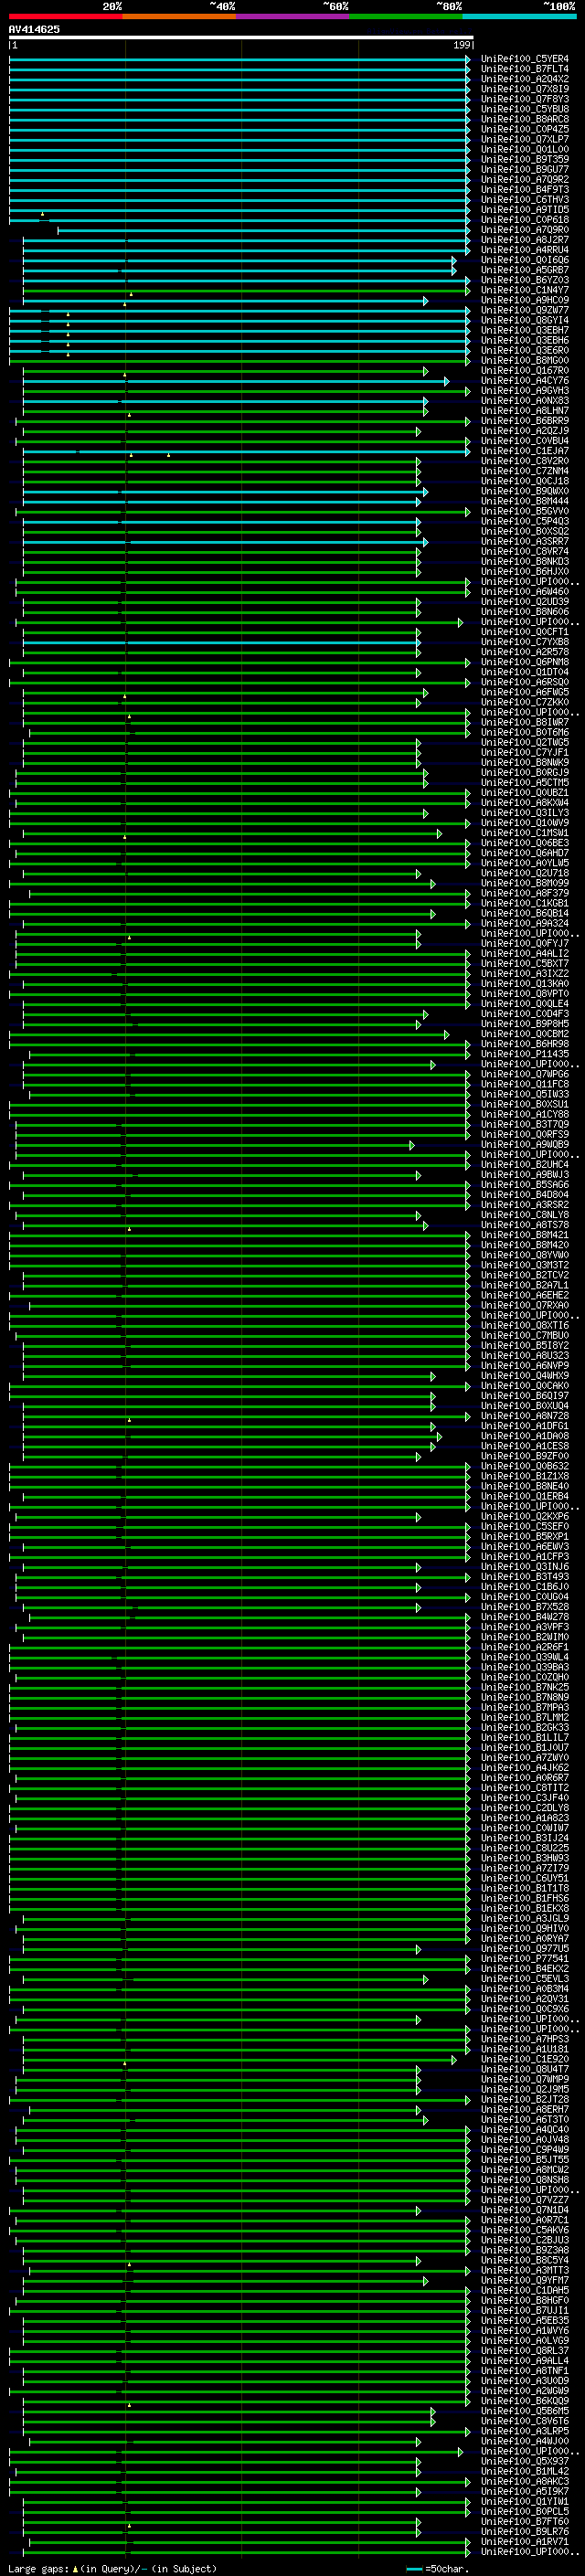Select UniRef100_B6BRR9 entry
Viewport: 585px width, 2576px height.
(524, 421)
